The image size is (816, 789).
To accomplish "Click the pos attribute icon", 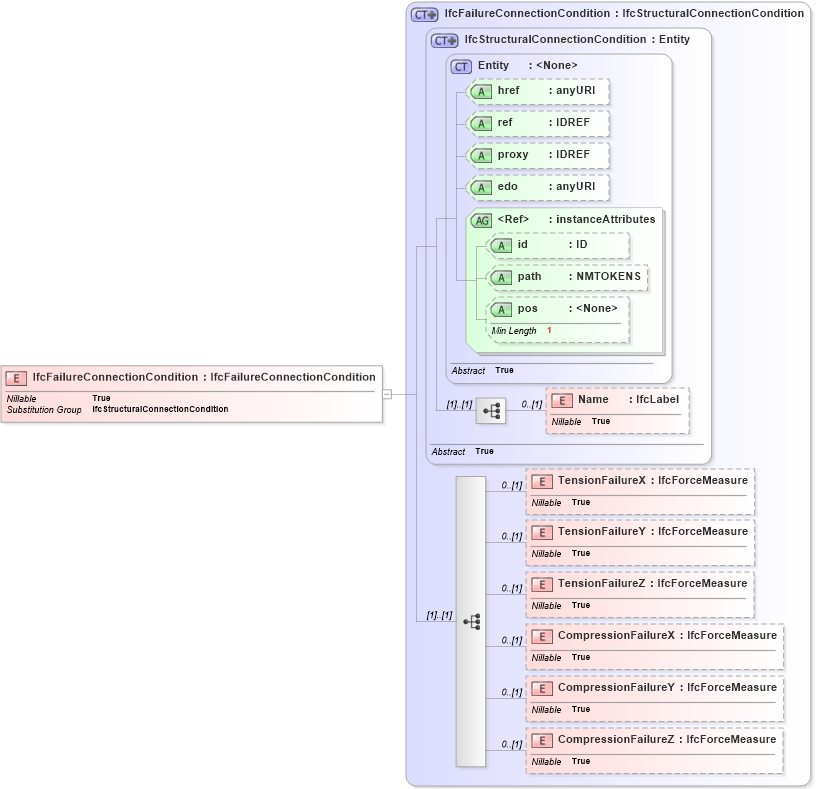I will (x=503, y=309).
